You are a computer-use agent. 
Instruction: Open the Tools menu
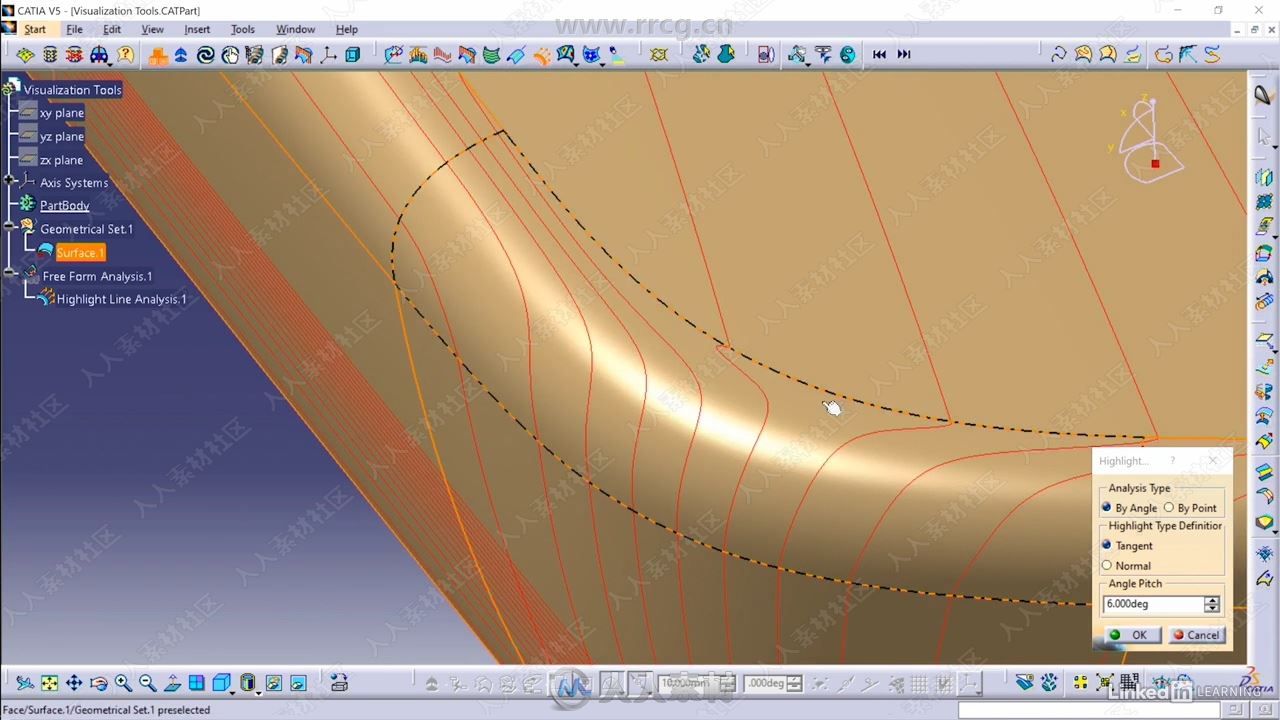[x=243, y=29]
